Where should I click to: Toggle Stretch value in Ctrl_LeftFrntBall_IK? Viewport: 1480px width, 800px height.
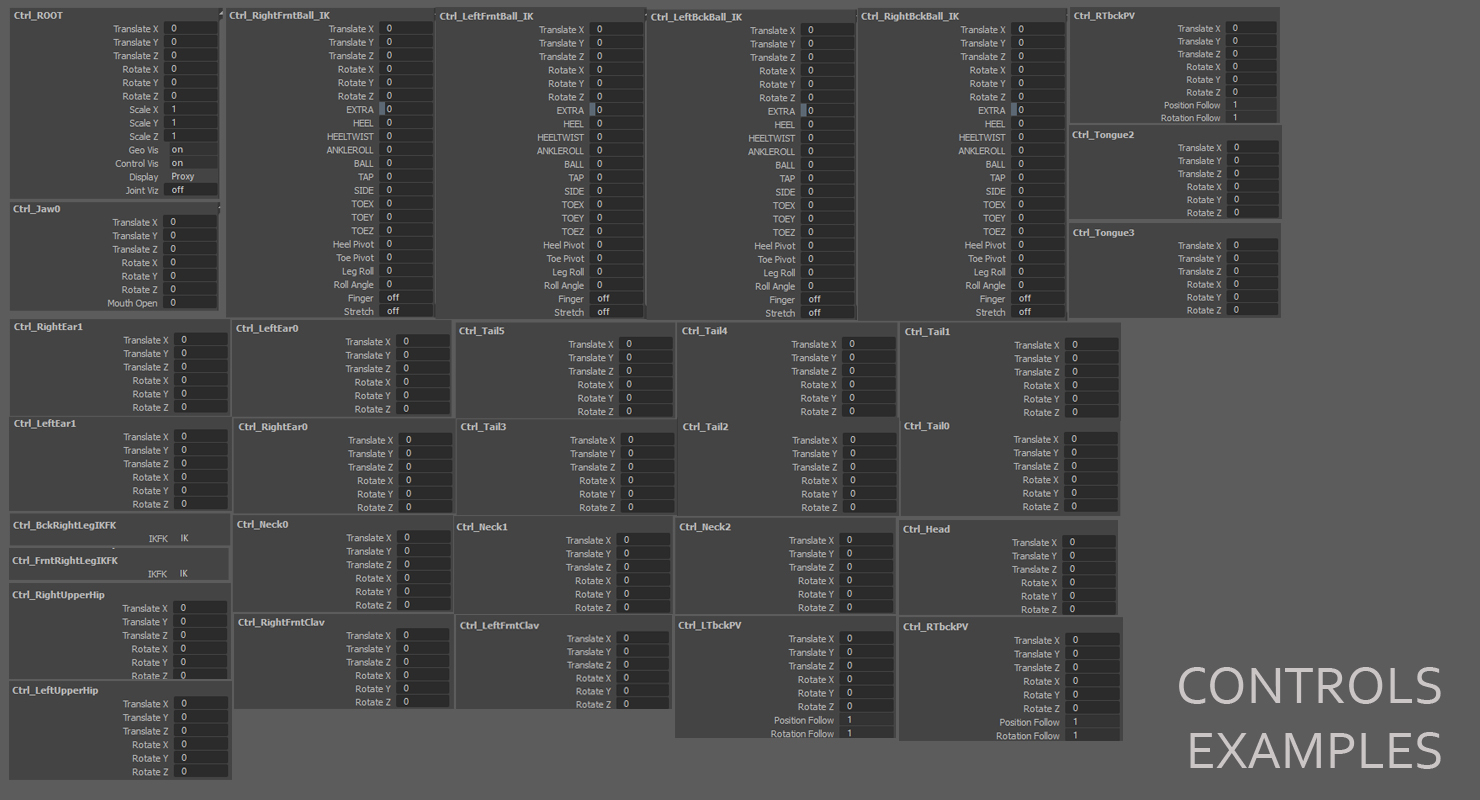pos(618,312)
